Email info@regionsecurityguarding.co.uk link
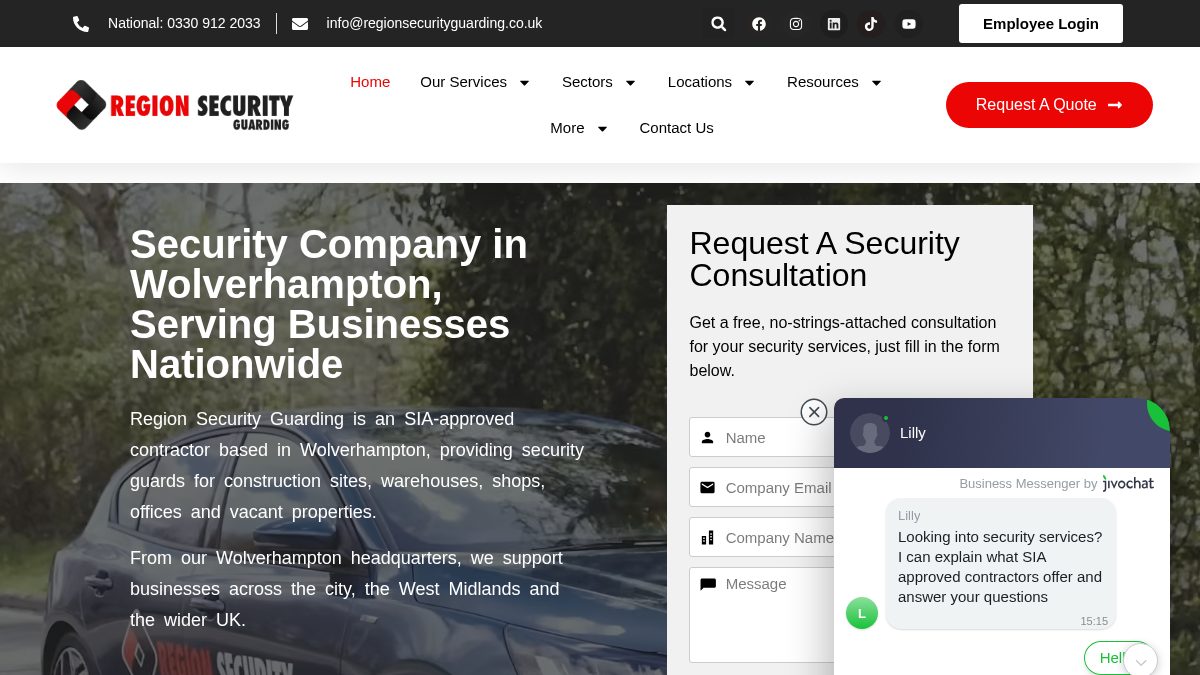 [434, 23]
